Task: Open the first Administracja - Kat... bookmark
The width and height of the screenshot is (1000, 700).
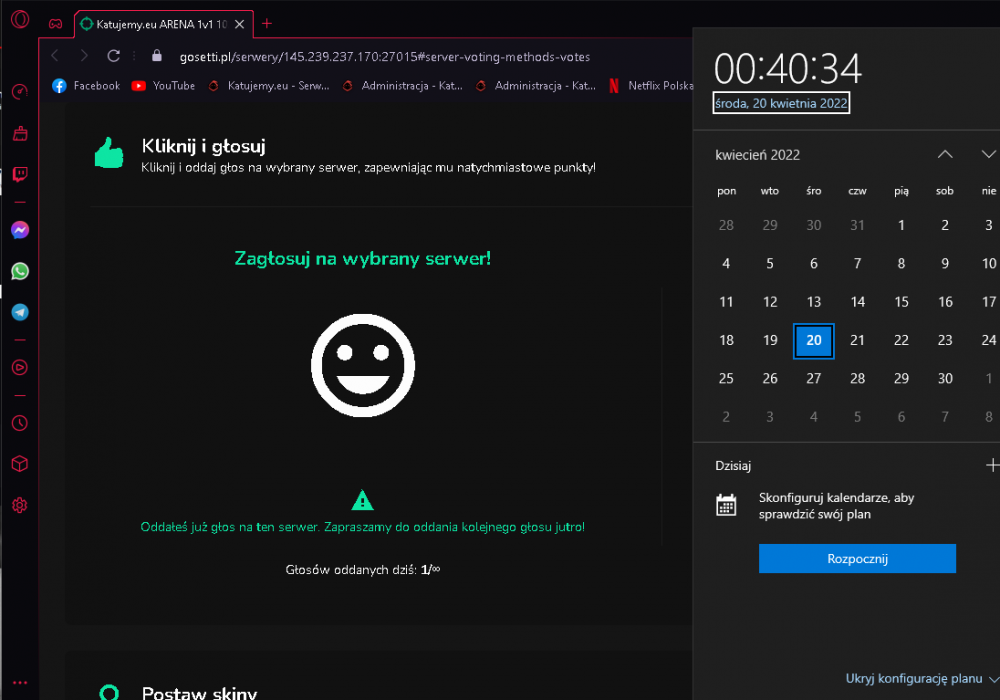Action: pos(402,85)
